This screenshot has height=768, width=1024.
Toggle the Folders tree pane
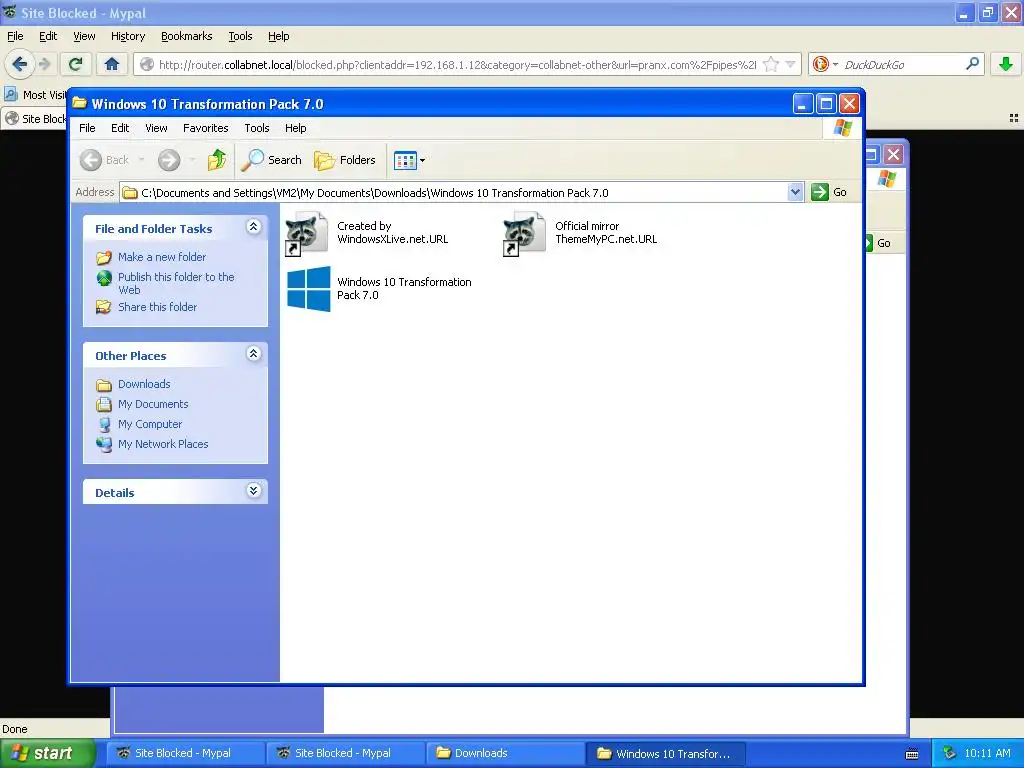point(345,160)
